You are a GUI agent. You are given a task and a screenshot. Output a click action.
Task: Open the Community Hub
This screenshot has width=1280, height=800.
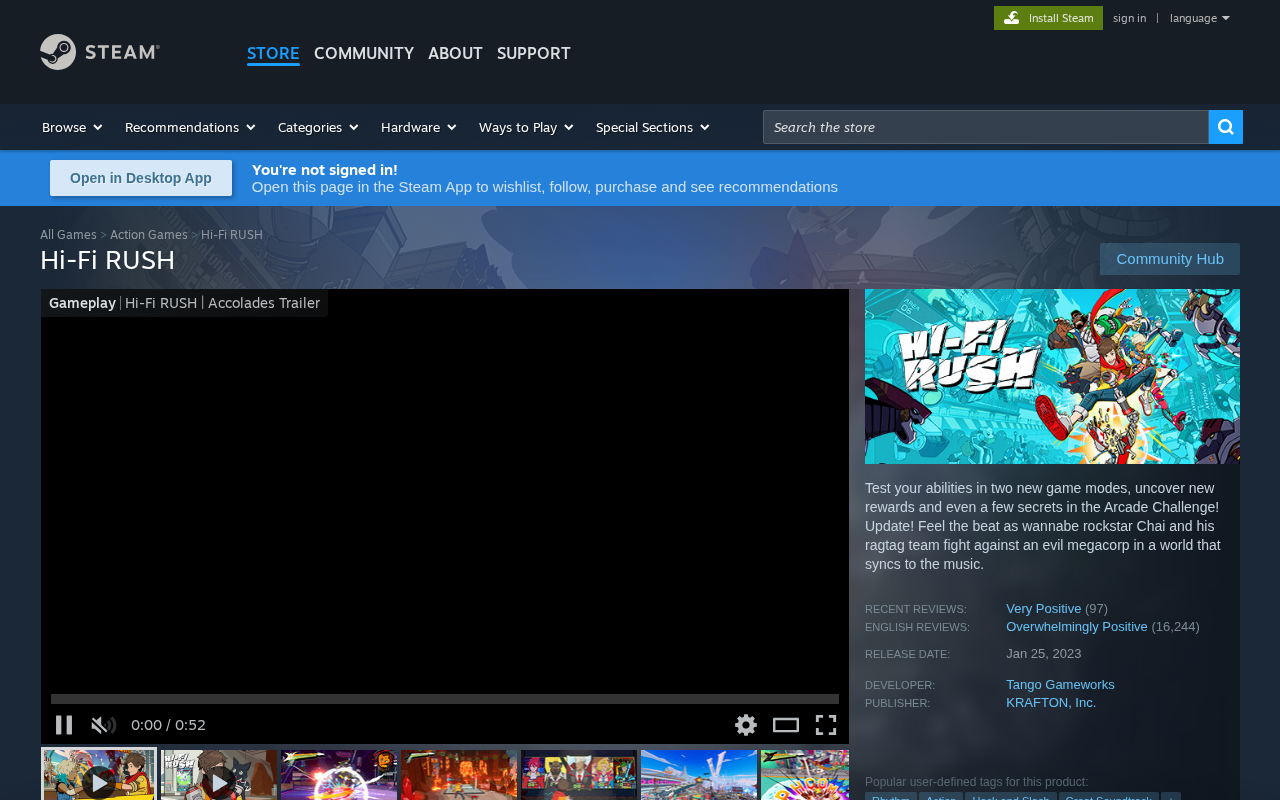pyautogui.click(x=1170, y=259)
